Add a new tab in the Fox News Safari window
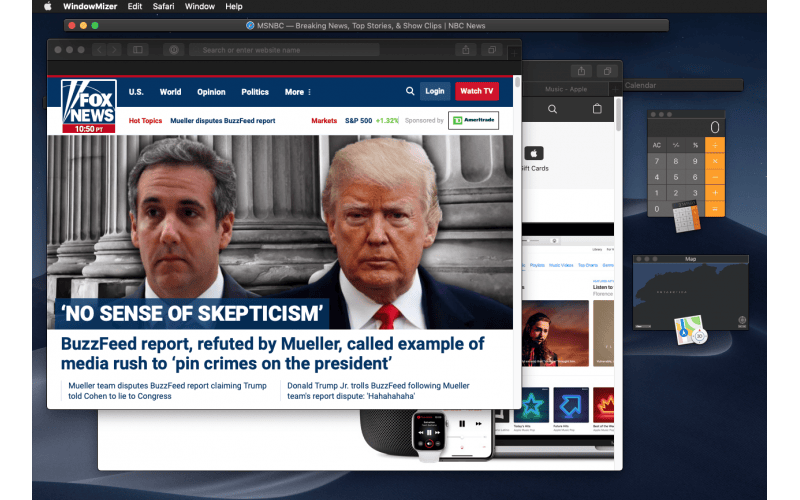 point(514,53)
